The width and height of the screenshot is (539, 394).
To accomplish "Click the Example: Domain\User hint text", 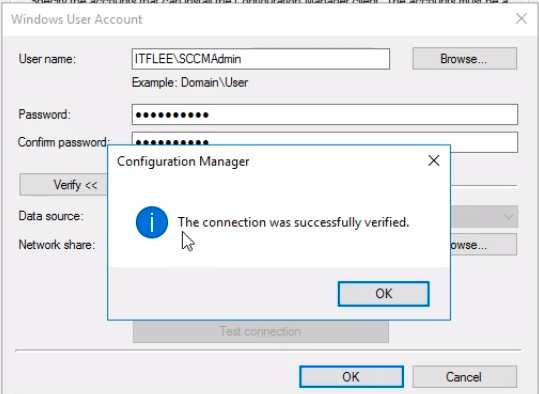I will click(x=190, y=83).
